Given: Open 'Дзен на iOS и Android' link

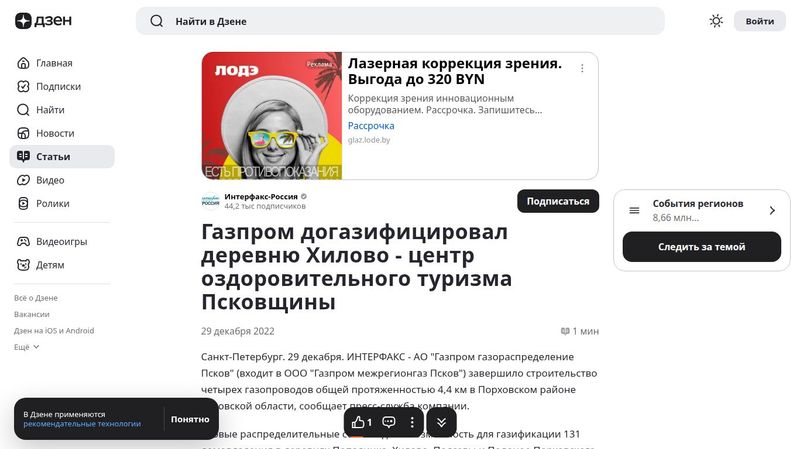Looking at the screenshot, I should (54, 331).
